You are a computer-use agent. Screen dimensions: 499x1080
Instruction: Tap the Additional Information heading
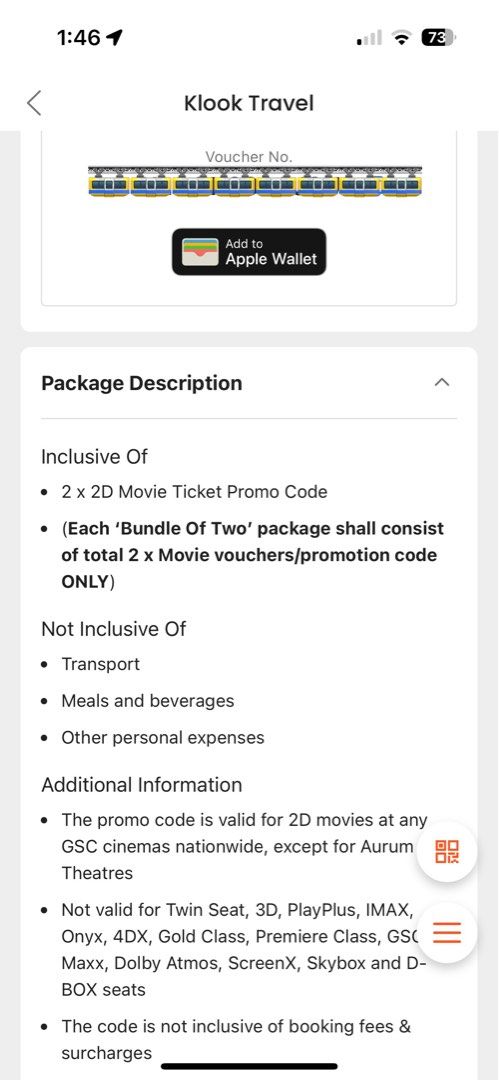(x=142, y=785)
